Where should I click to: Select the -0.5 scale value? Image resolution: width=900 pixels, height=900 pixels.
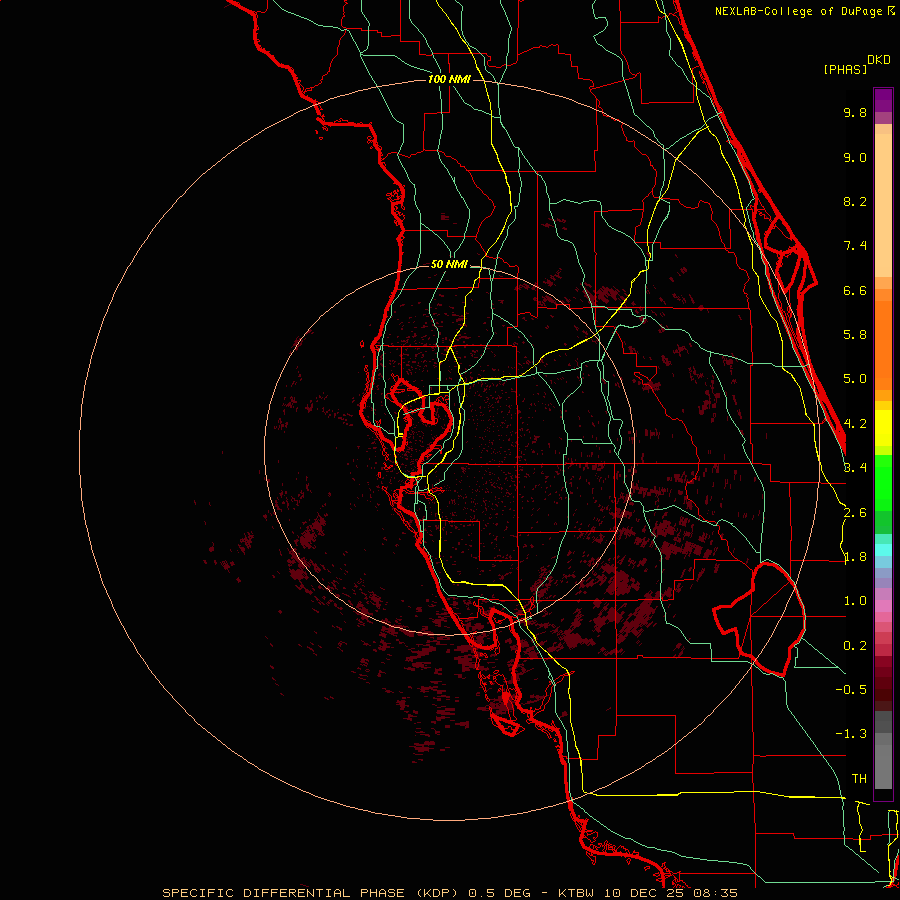(851, 690)
